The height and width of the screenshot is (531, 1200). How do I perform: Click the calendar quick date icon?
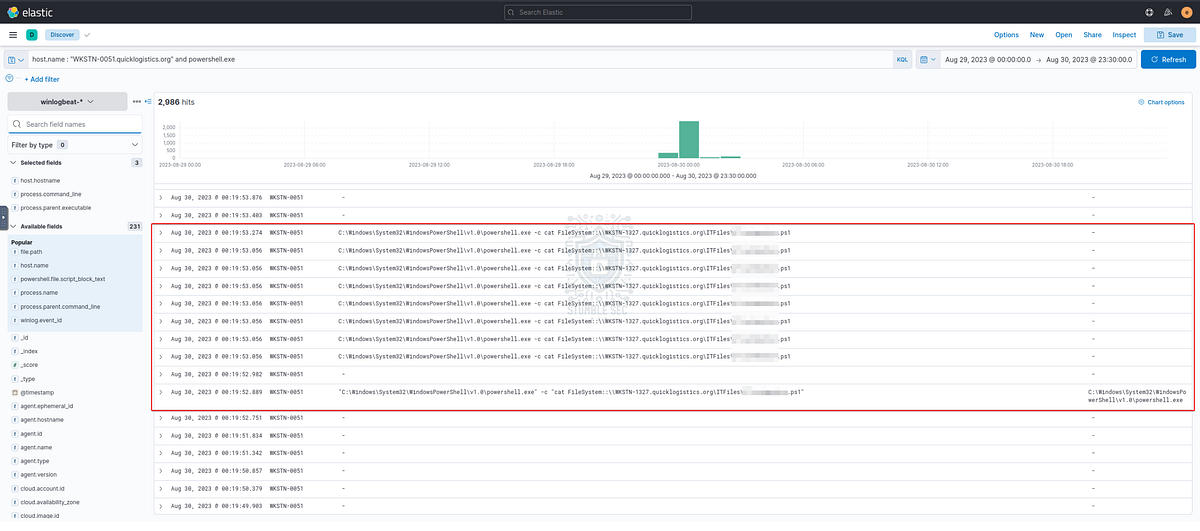tap(927, 60)
